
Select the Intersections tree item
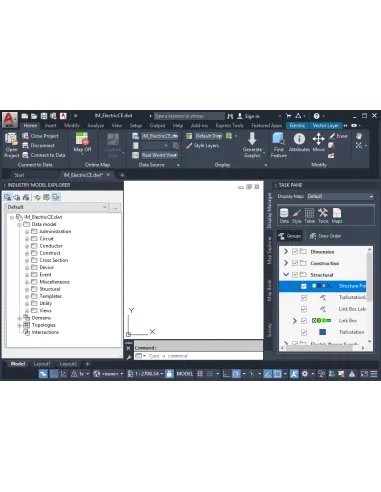click(45, 332)
